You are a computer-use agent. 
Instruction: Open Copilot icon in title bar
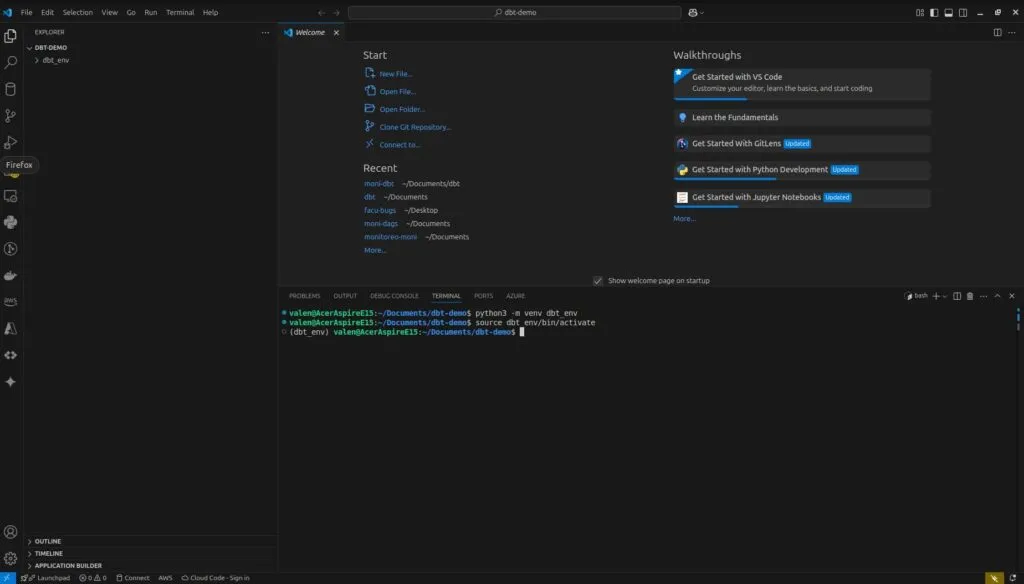692,12
